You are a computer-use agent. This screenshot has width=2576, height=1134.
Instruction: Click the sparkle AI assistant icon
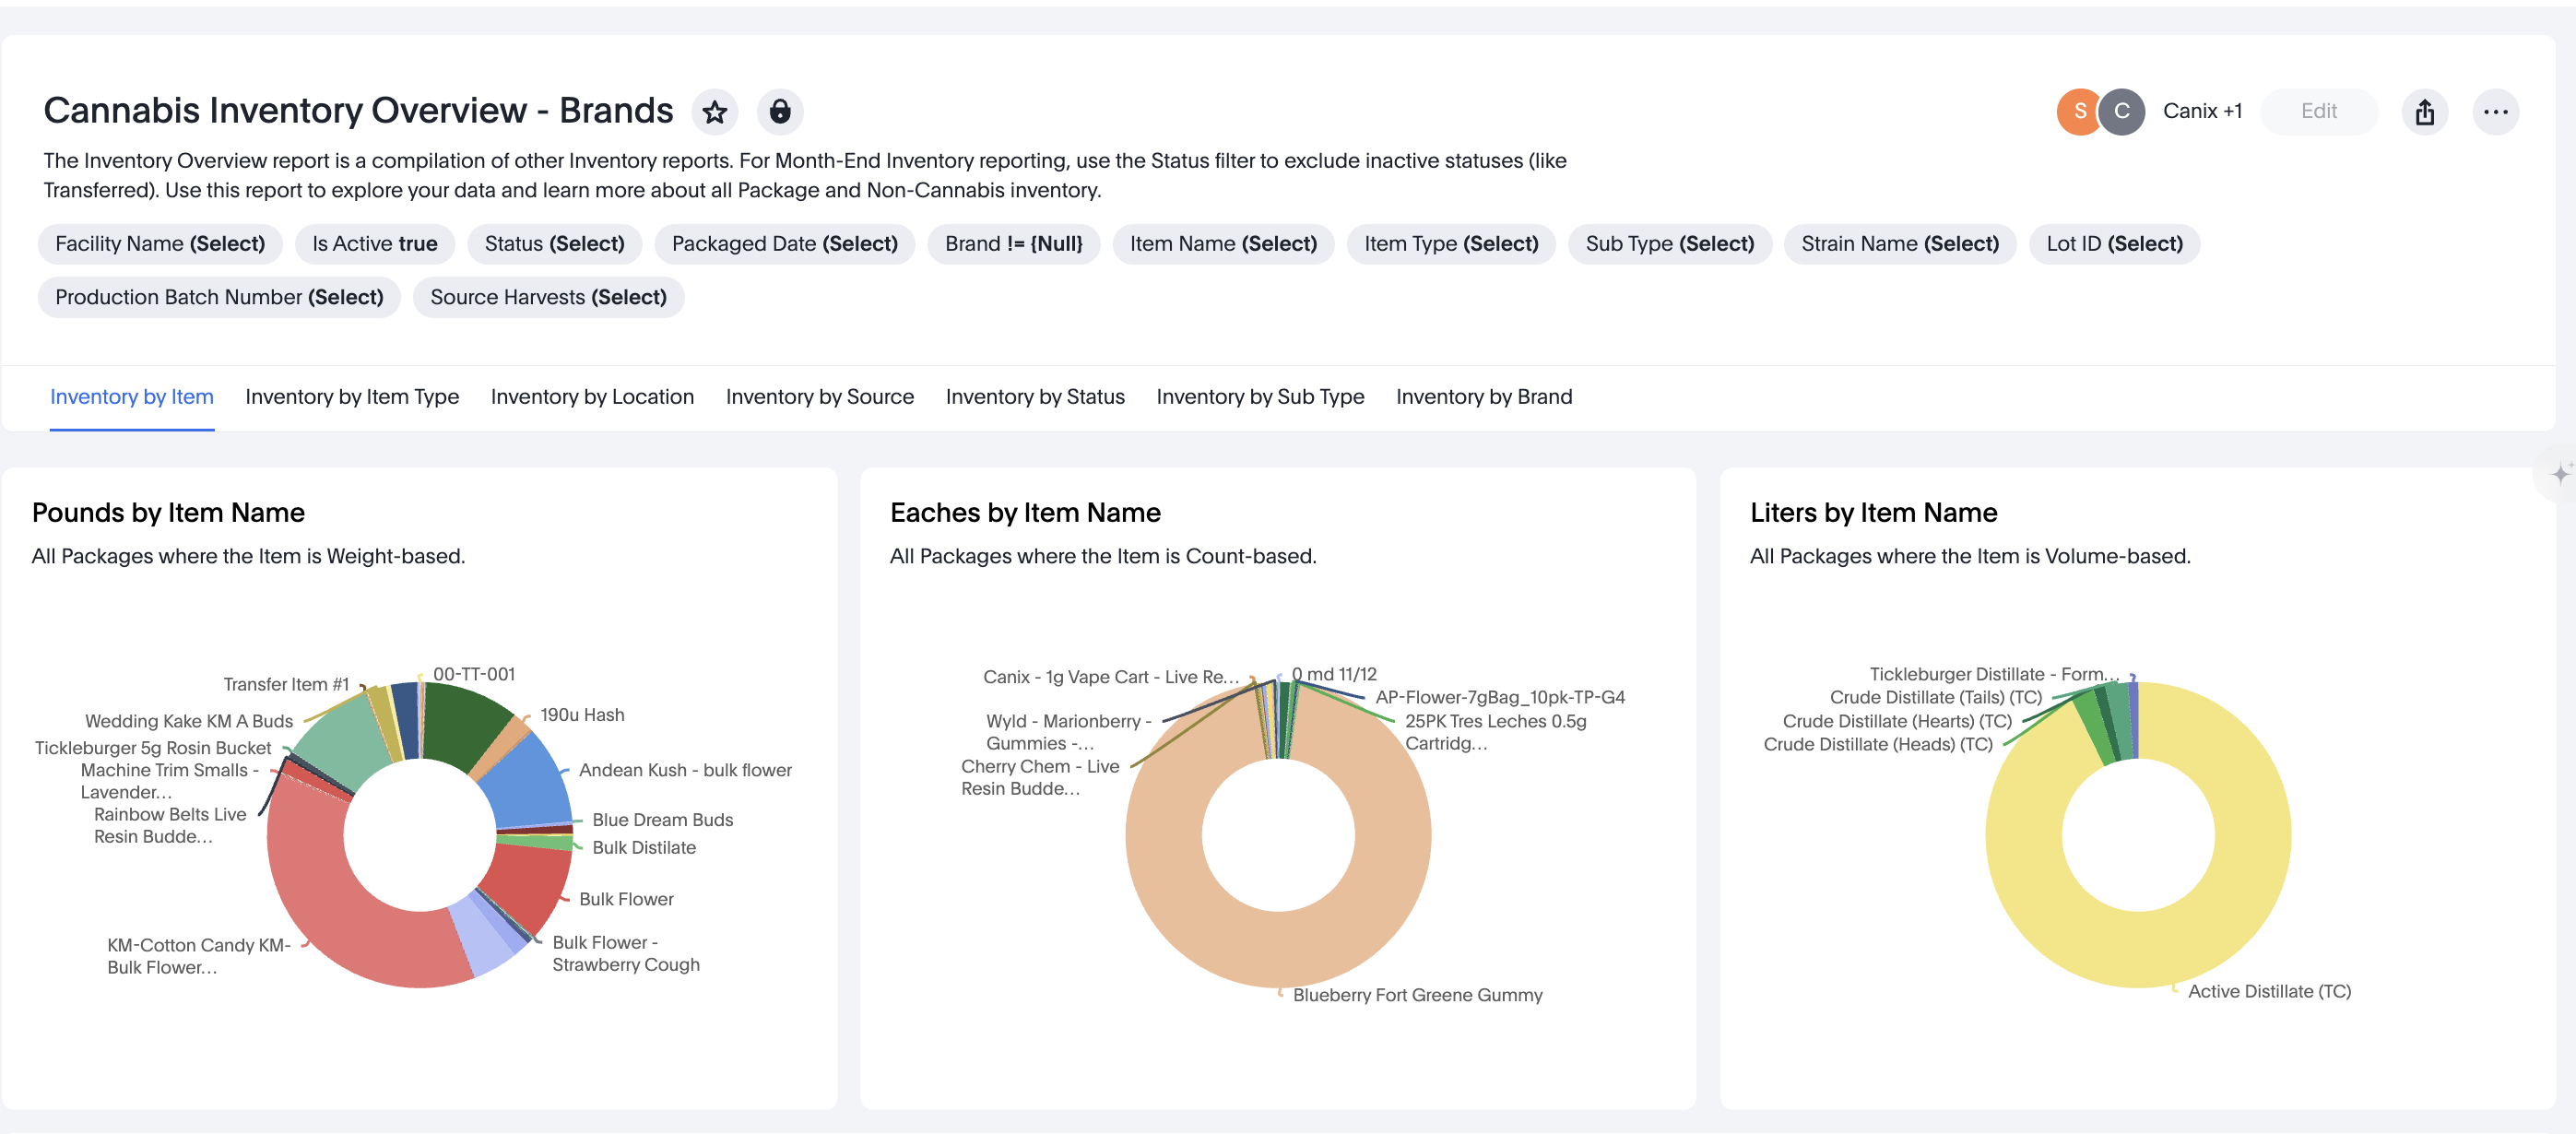[2559, 474]
